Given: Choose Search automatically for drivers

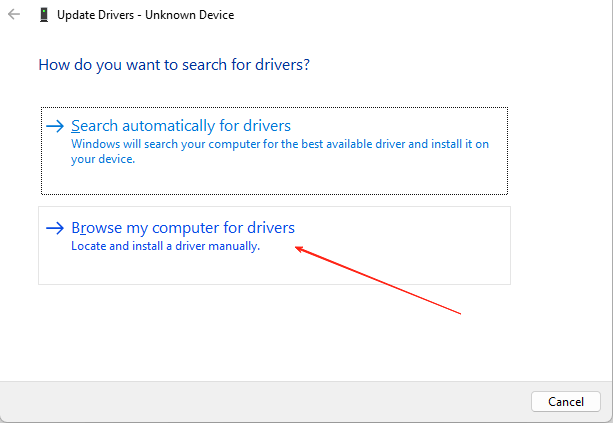Looking at the screenshot, I should coord(181,126).
